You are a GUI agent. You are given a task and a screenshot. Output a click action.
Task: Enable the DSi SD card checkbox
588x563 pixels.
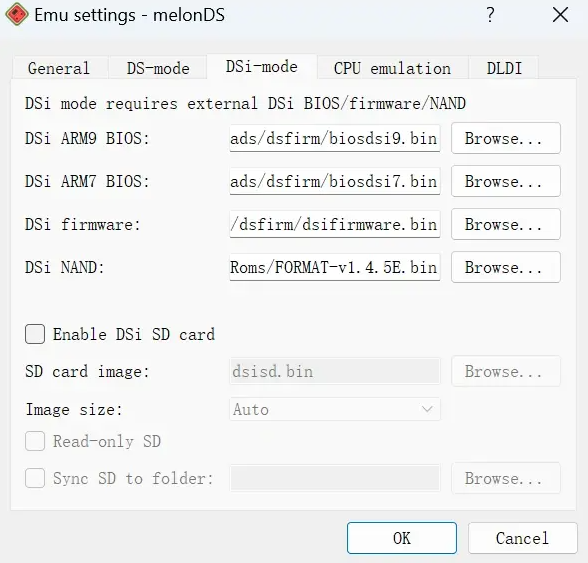coord(35,334)
